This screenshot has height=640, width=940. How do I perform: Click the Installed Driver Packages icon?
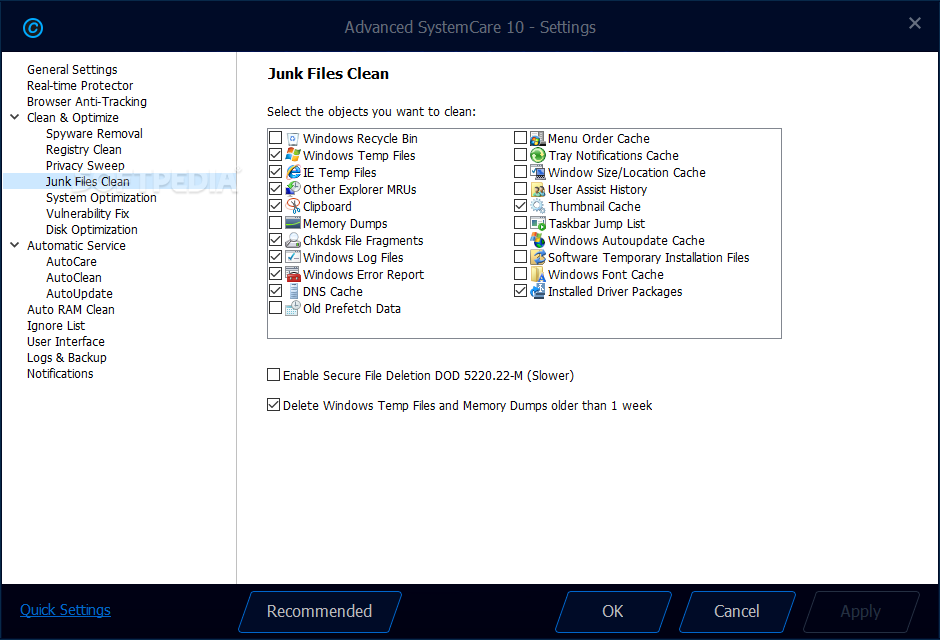point(538,291)
